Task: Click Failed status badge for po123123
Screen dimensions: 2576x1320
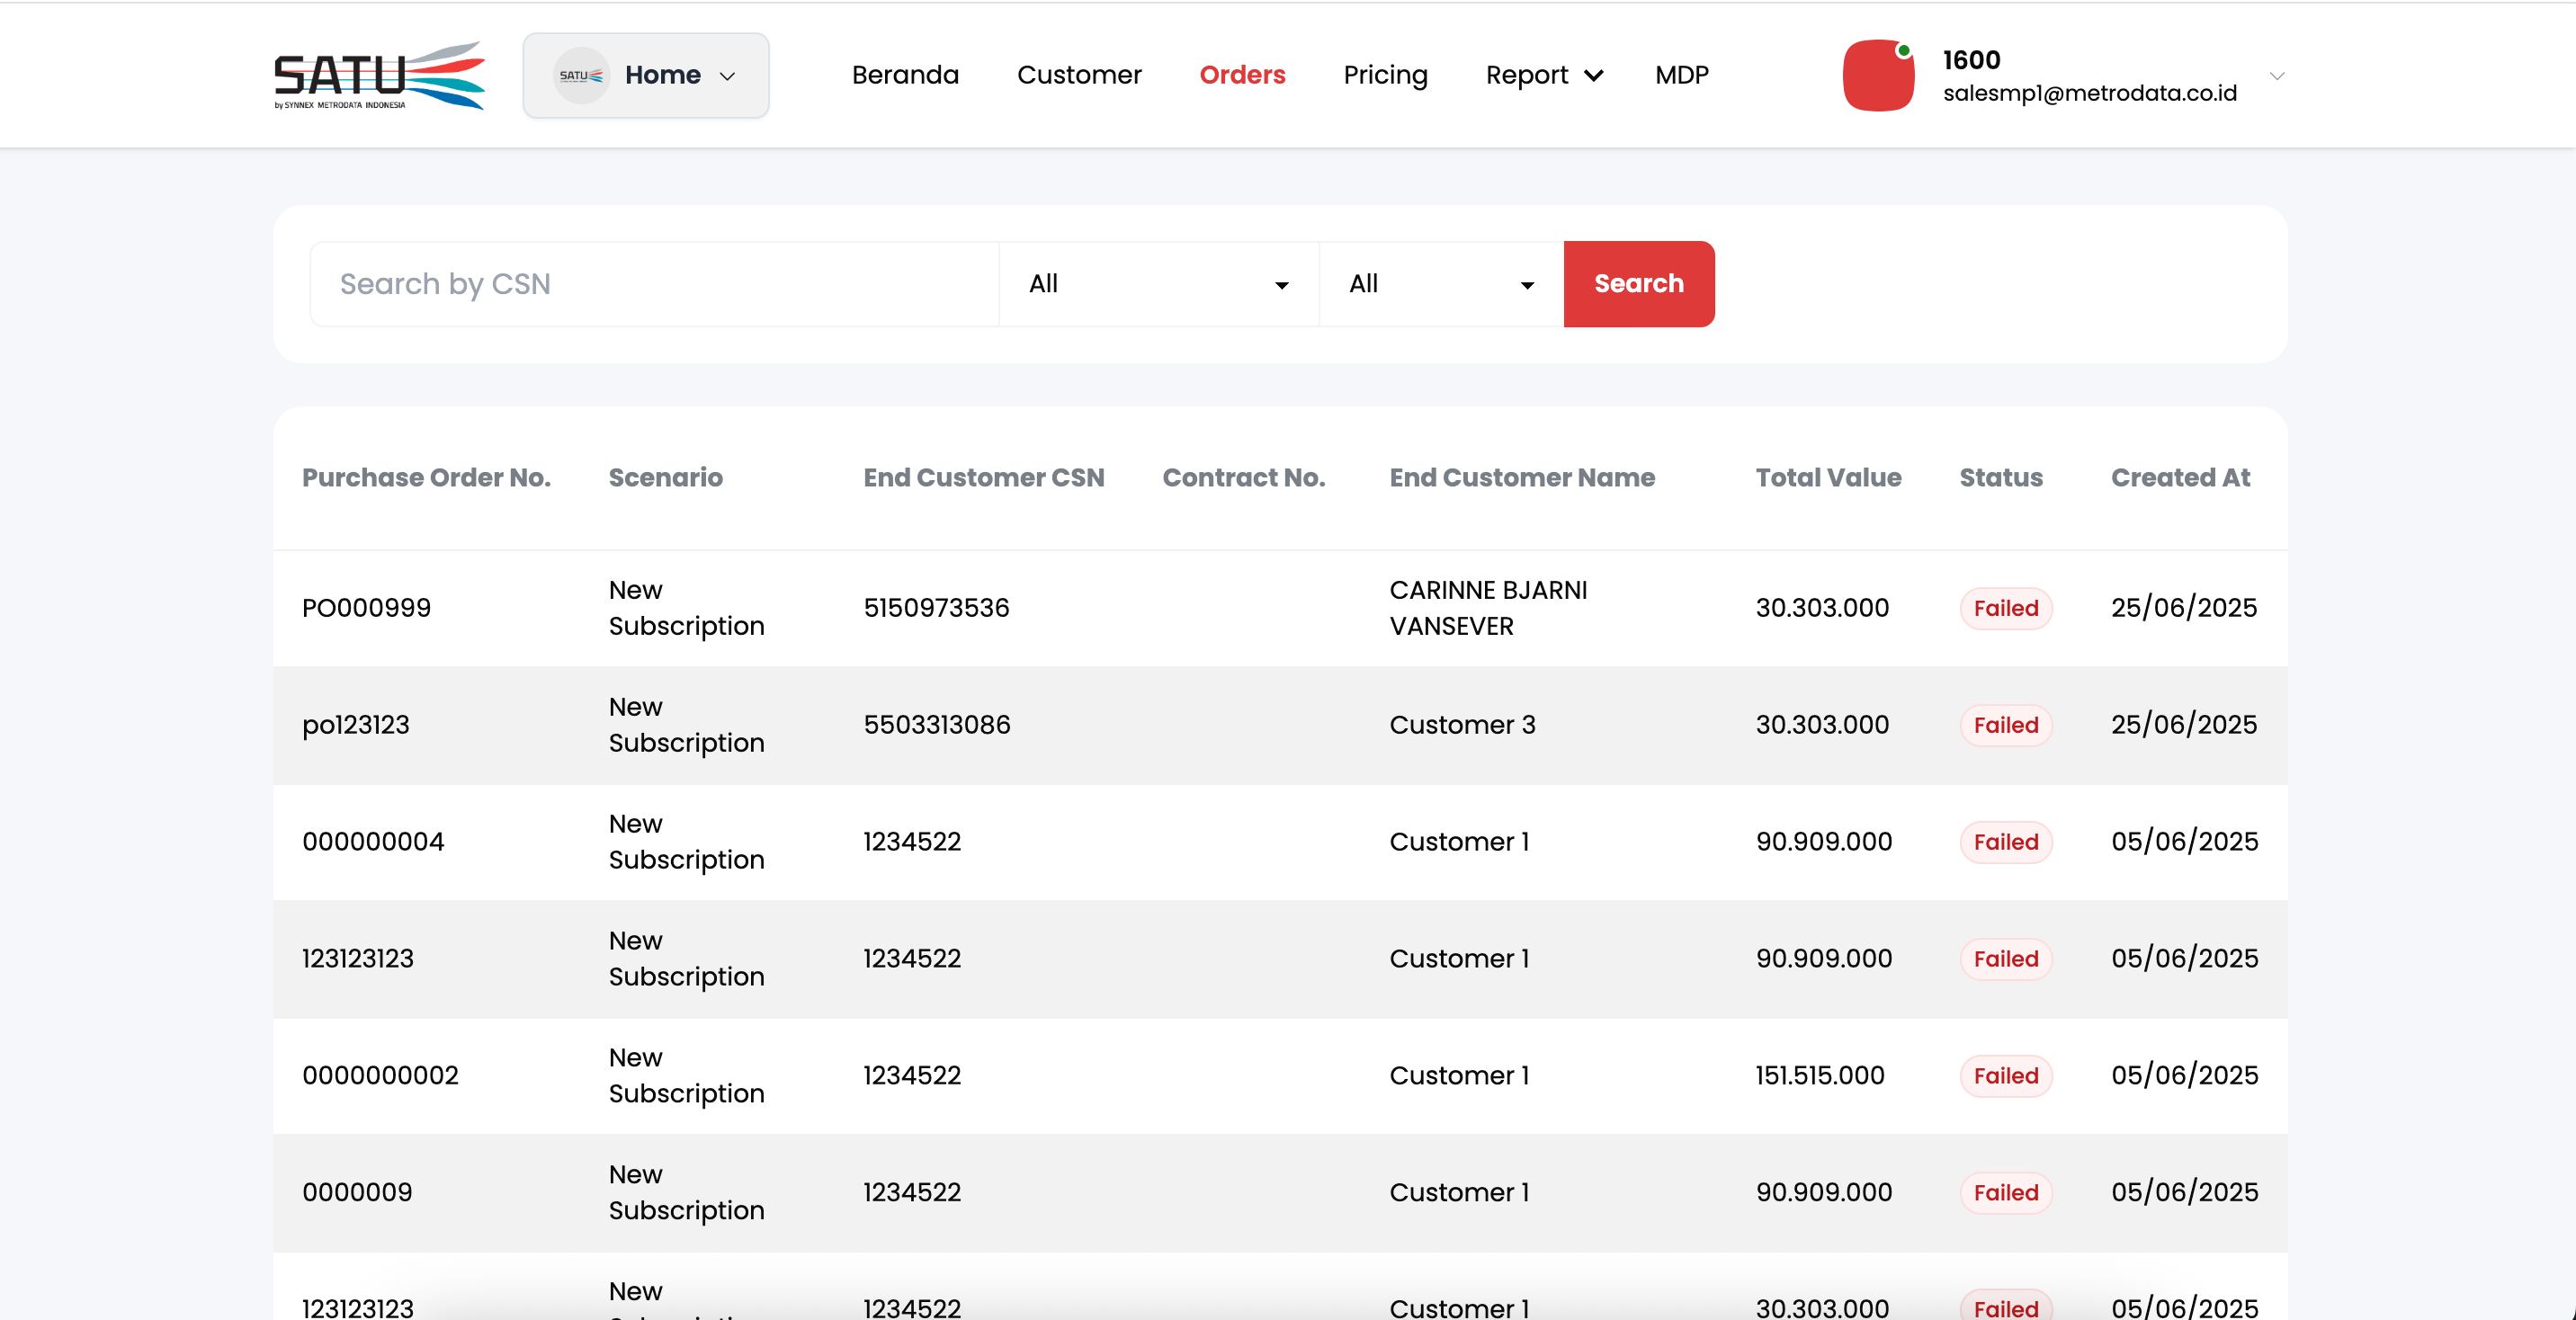Action: point(2005,725)
